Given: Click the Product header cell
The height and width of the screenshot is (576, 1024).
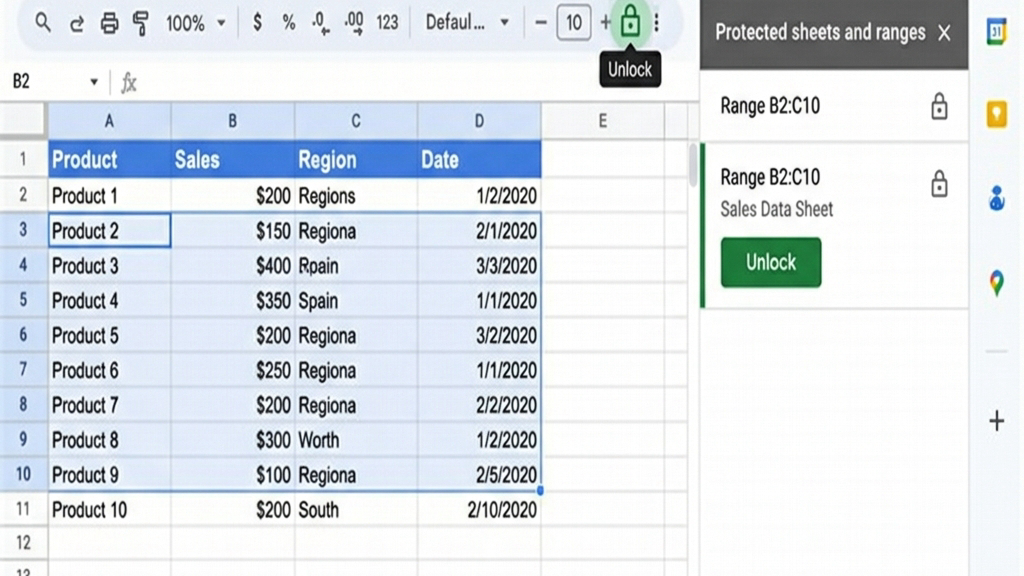Looking at the screenshot, I should pyautogui.click(x=109, y=159).
